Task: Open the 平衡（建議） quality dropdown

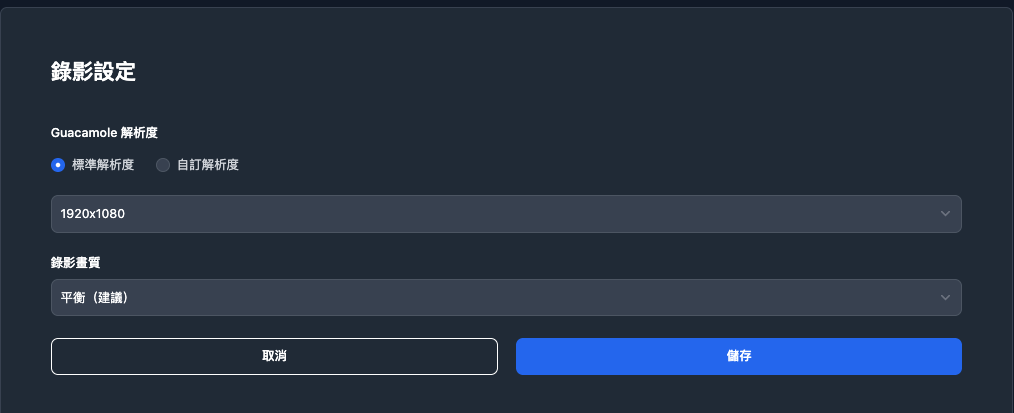Action: click(506, 298)
